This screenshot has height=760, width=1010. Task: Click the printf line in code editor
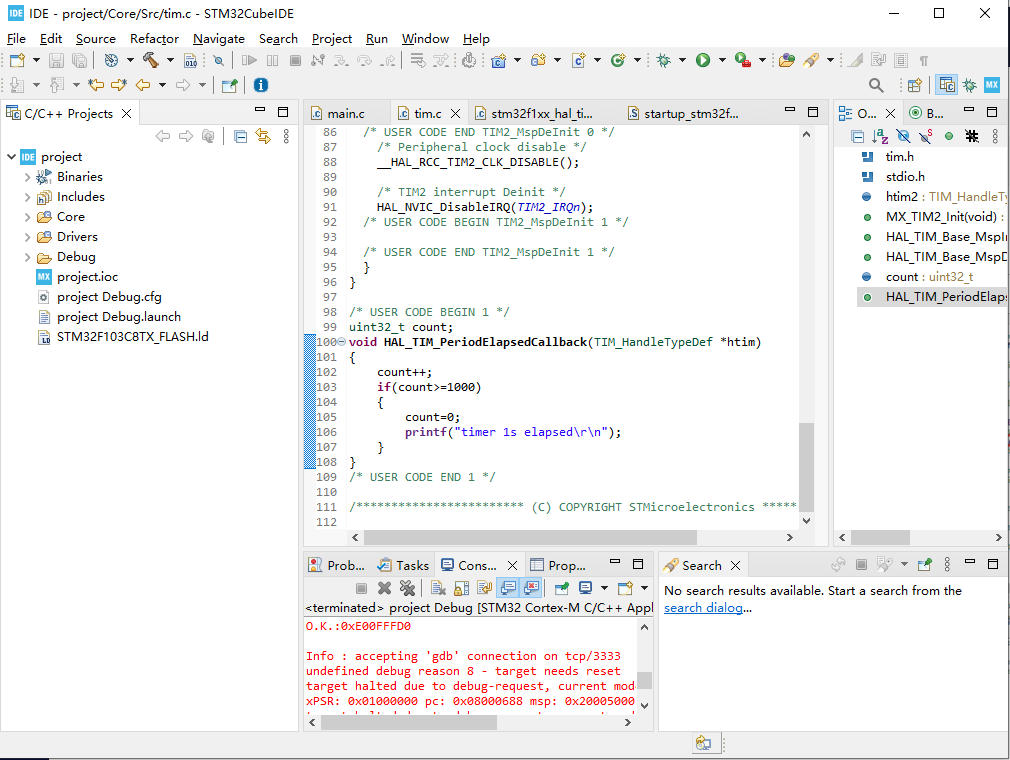513,432
